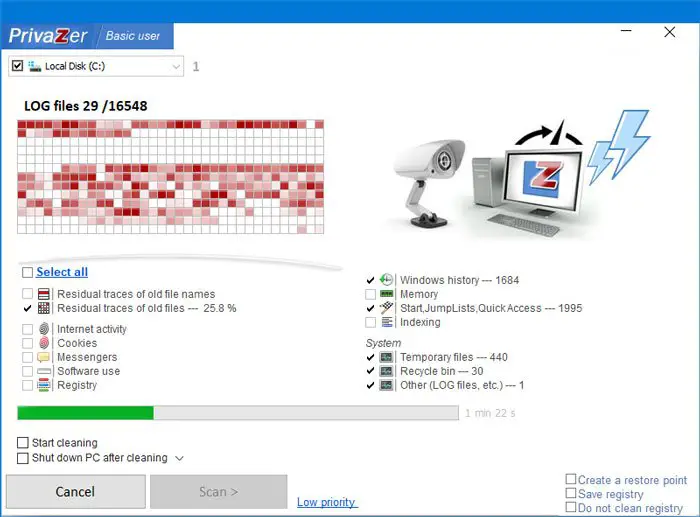
Task: Enable the Messengers checkbox
Action: [27, 357]
